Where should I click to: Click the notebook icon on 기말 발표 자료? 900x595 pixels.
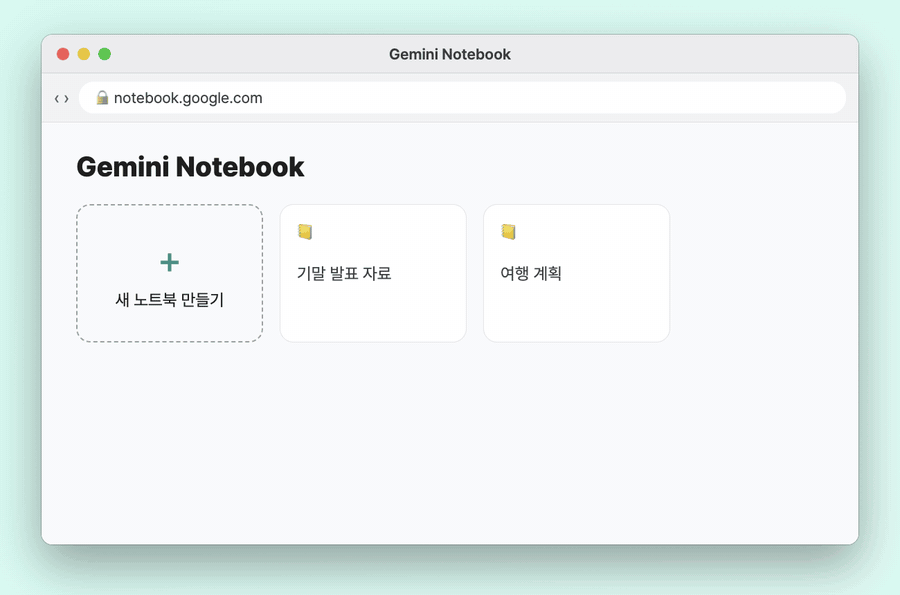coord(305,232)
